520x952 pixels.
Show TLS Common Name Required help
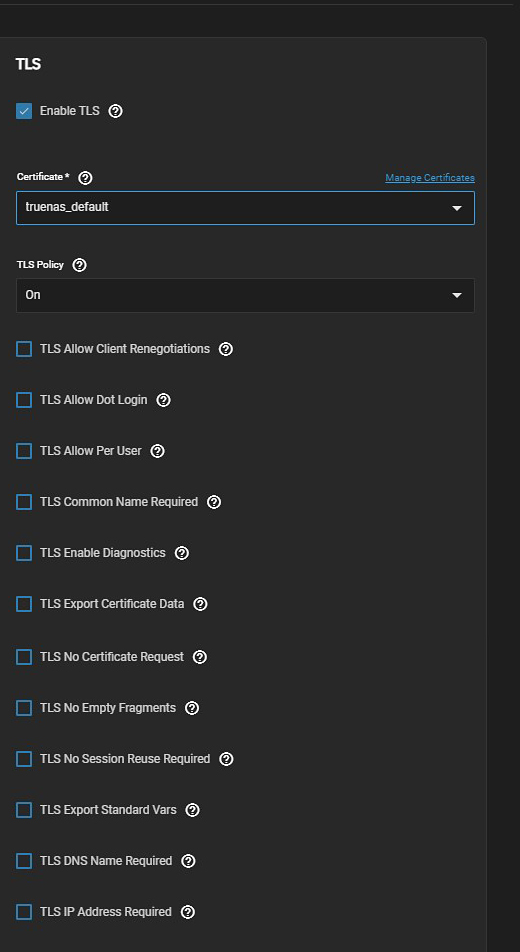click(x=214, y=502)
